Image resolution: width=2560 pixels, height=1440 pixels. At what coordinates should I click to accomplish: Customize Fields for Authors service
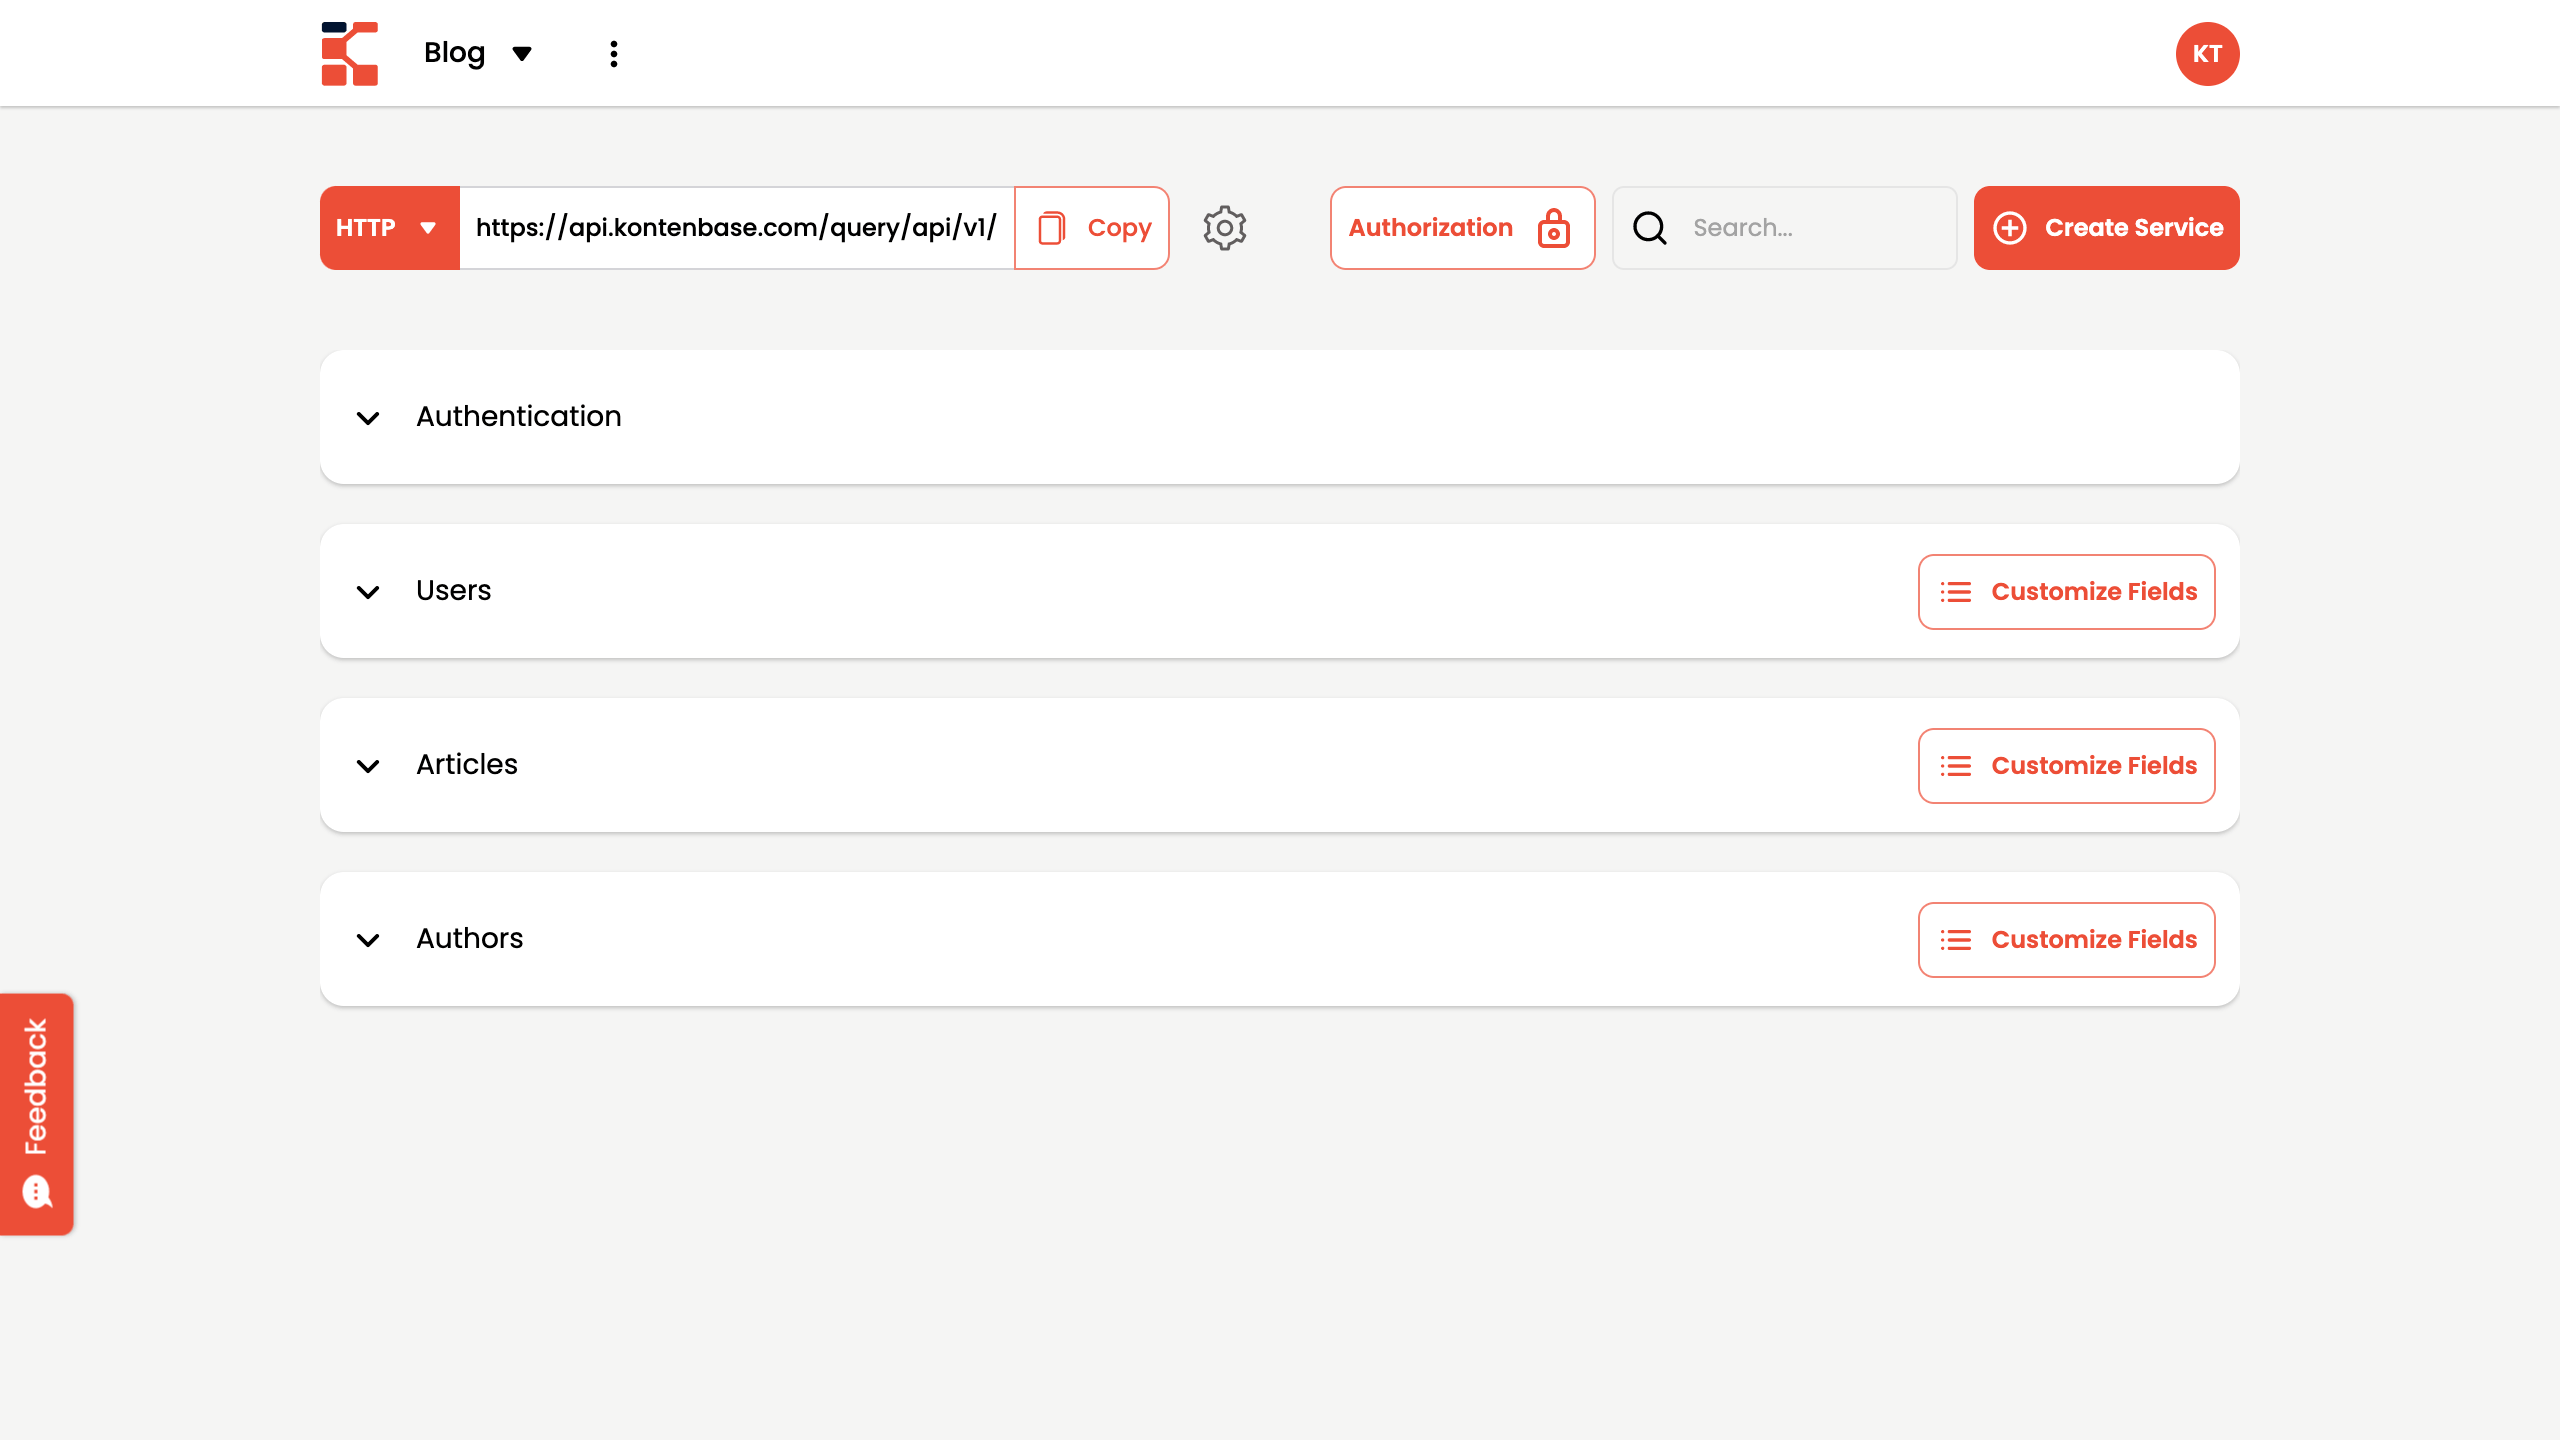[2066, 940]
